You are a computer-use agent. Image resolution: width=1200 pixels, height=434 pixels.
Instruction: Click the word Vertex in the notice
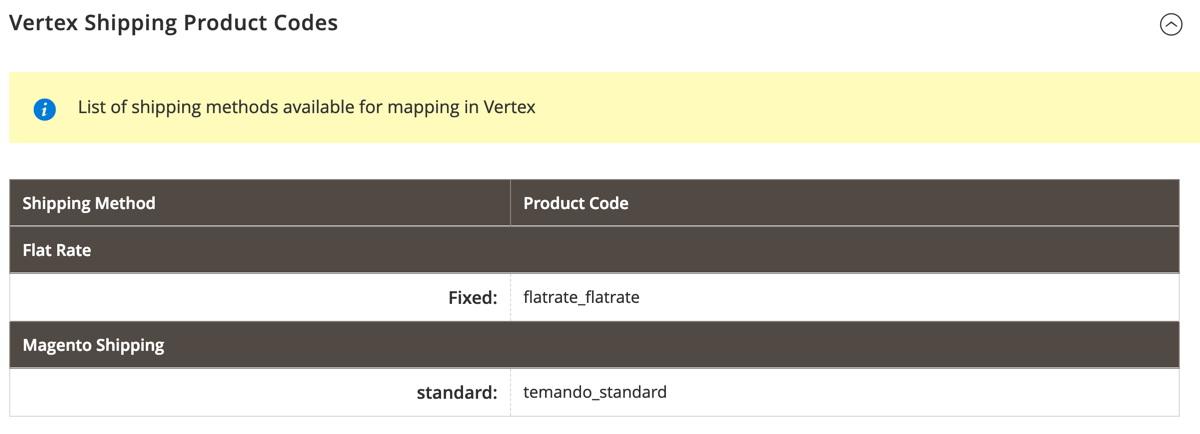(510, 107)
